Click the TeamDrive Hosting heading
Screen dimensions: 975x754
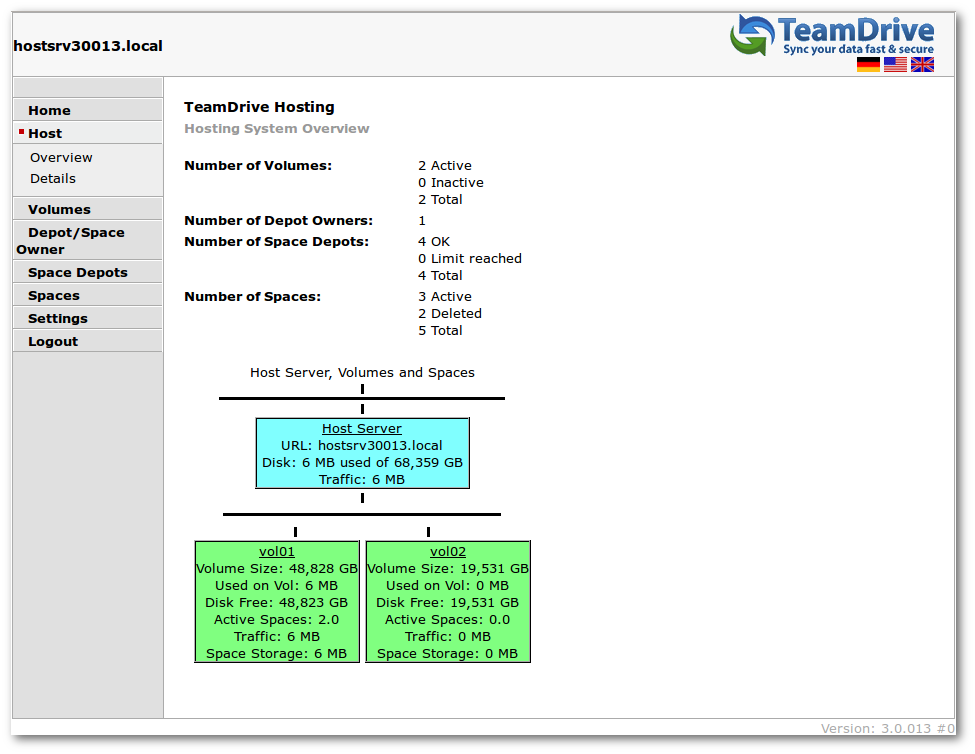tap(259, 107)
